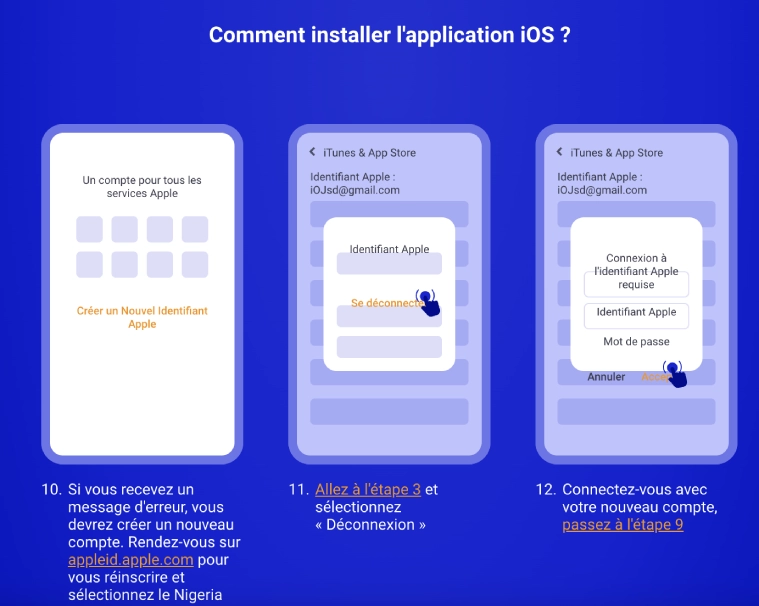Click the hand pointer icon over Se déconnecter
The width and height of the screenshot is (759, 606).
(x=428, y=302)
